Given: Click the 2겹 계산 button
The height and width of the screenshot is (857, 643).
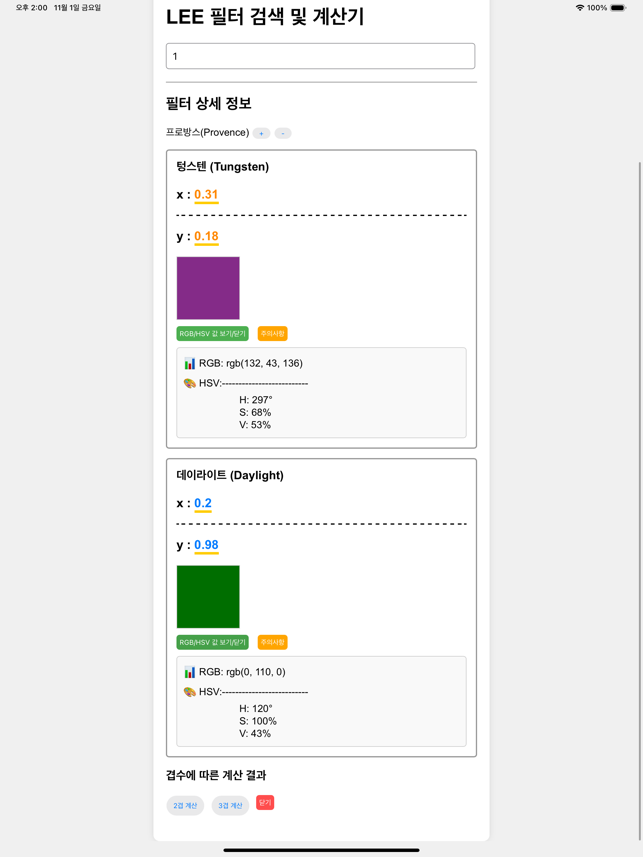Looking at the screenshot, I should [x=185, y=806].
